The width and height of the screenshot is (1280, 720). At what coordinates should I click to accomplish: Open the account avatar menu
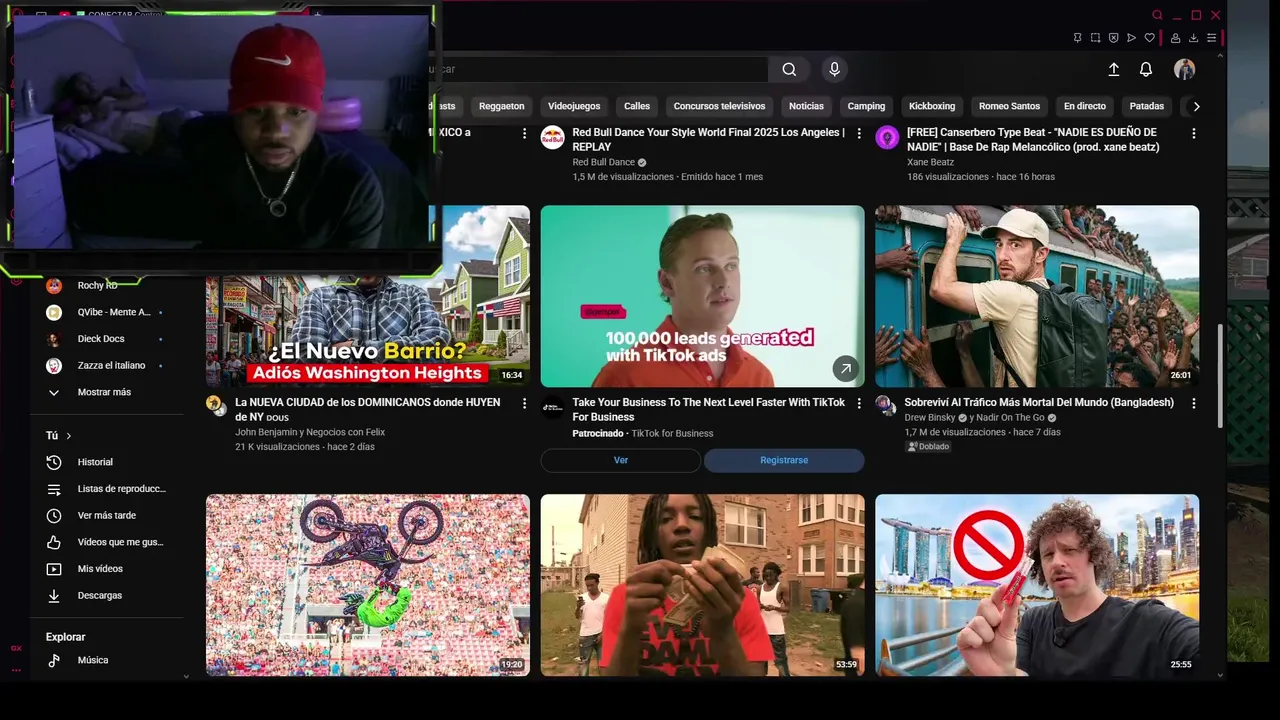1184,69
